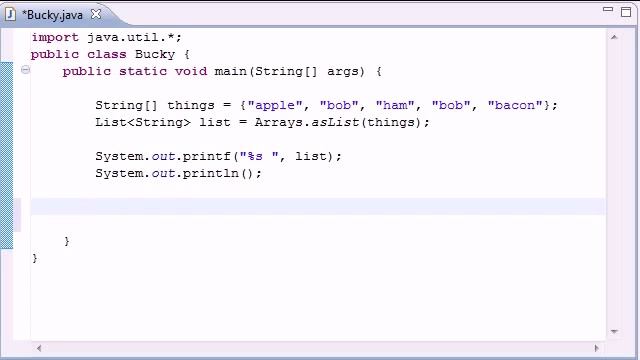Click the "ham" string literal
The image size is (640, 360).
(x=395, y=105)
